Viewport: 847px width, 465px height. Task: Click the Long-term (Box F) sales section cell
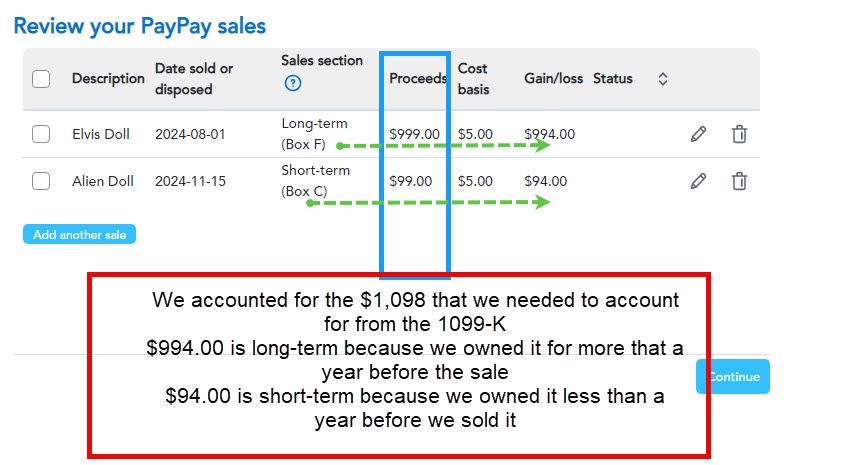click(314, 134)
